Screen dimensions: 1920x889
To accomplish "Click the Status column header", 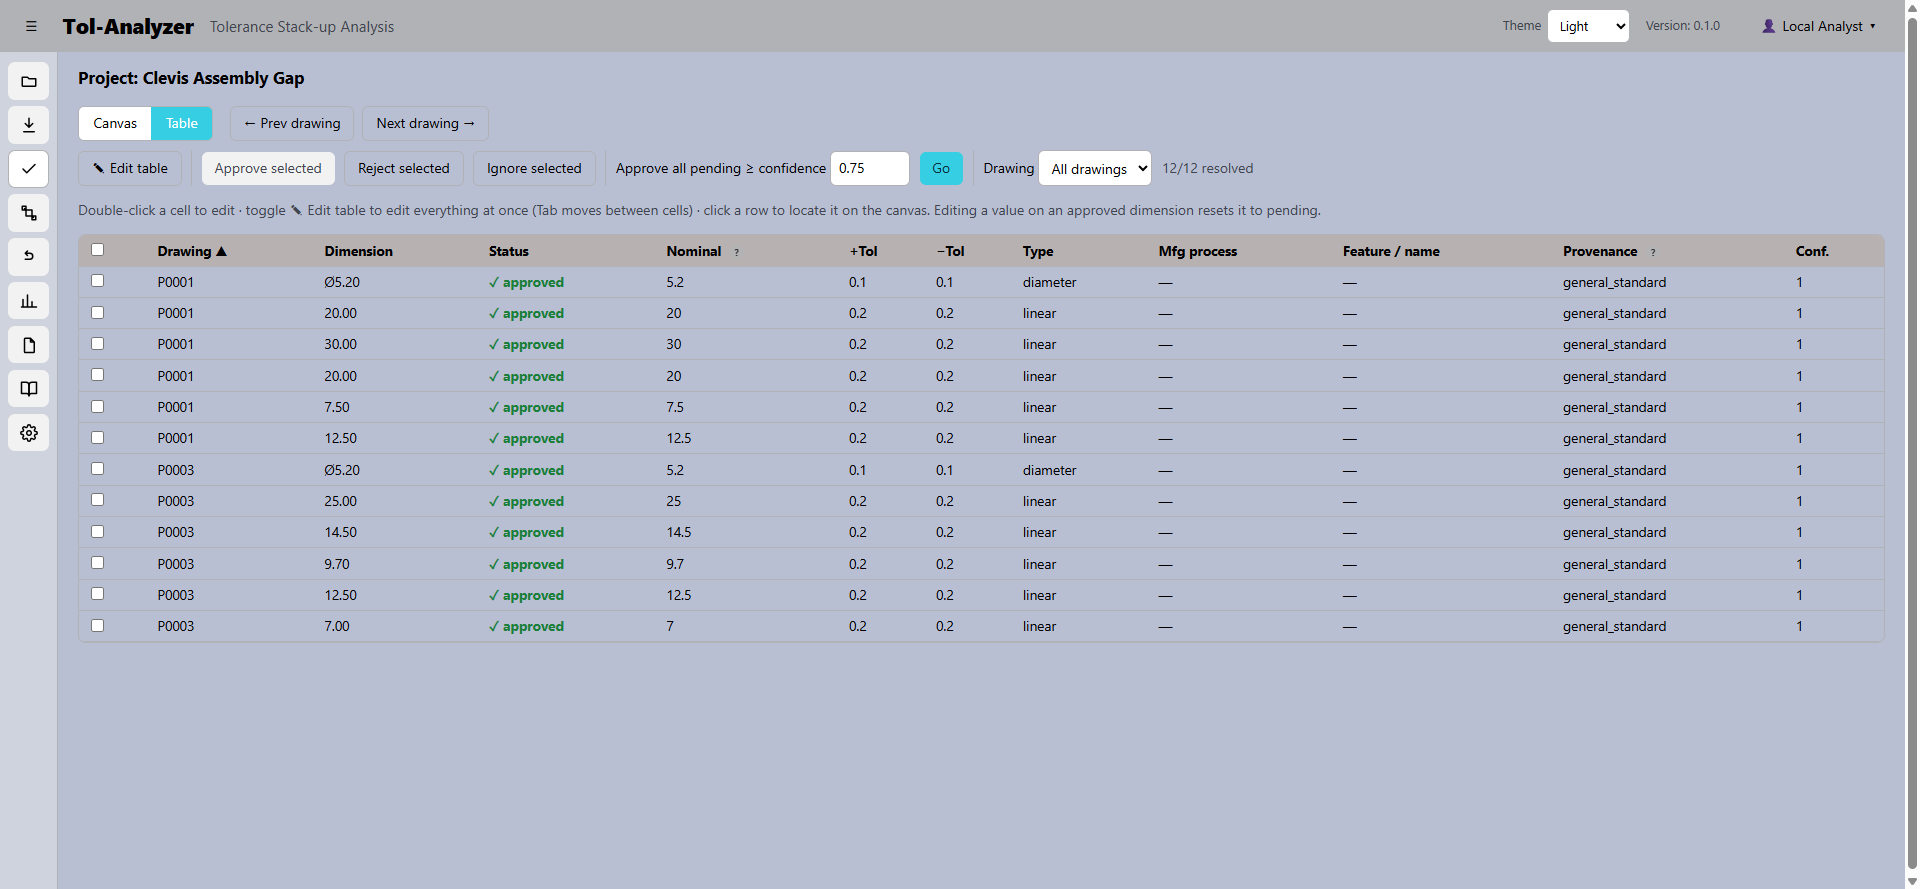I will 509,251.
